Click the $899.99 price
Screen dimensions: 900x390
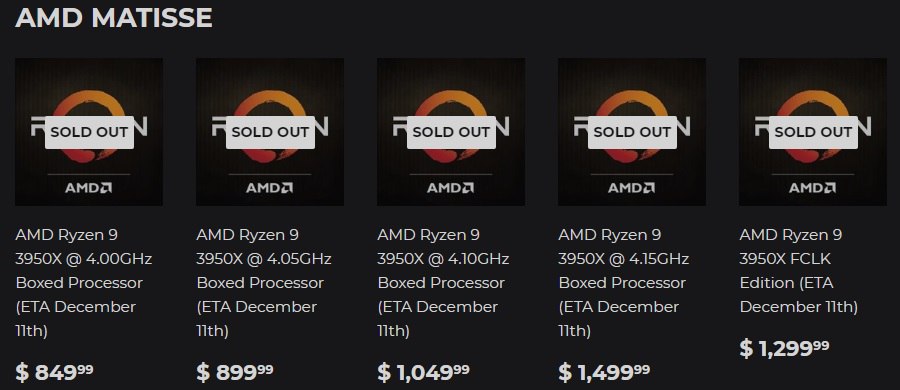235,372
